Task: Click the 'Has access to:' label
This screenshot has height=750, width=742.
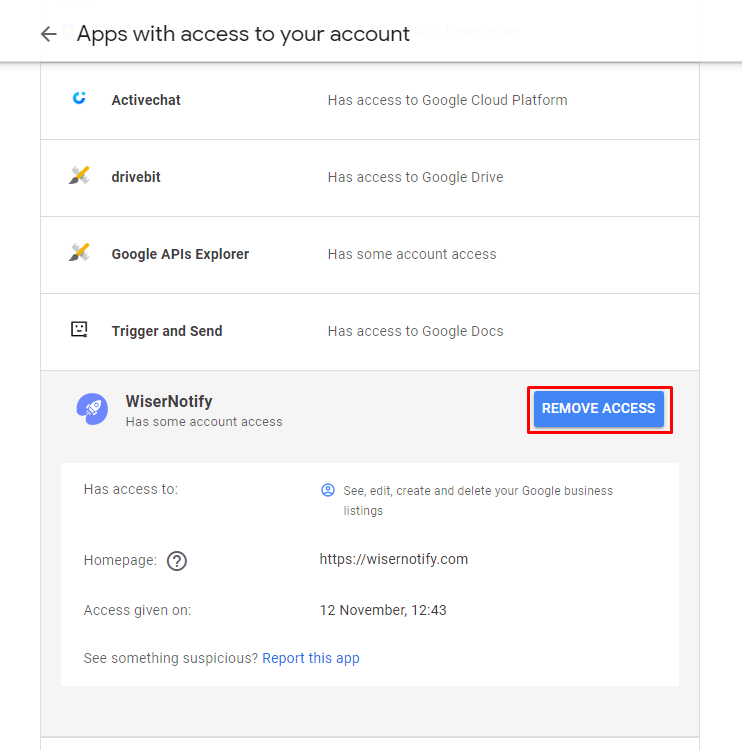Action: (131, 489)
